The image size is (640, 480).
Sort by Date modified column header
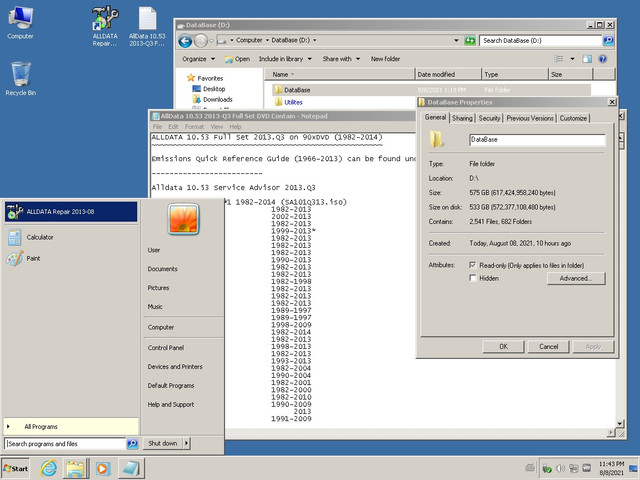(448, 74)
